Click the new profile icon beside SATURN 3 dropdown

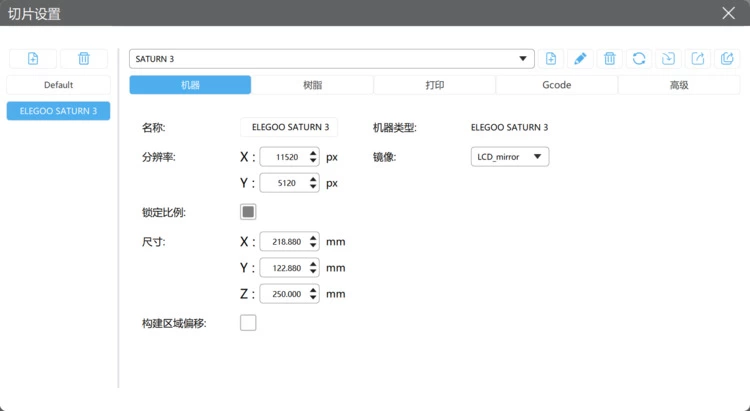tap(551, 59)
